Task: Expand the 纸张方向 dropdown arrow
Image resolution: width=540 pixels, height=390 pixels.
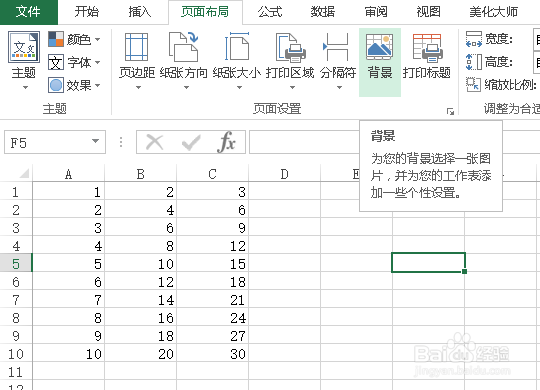Action: (x=186, y=88)
